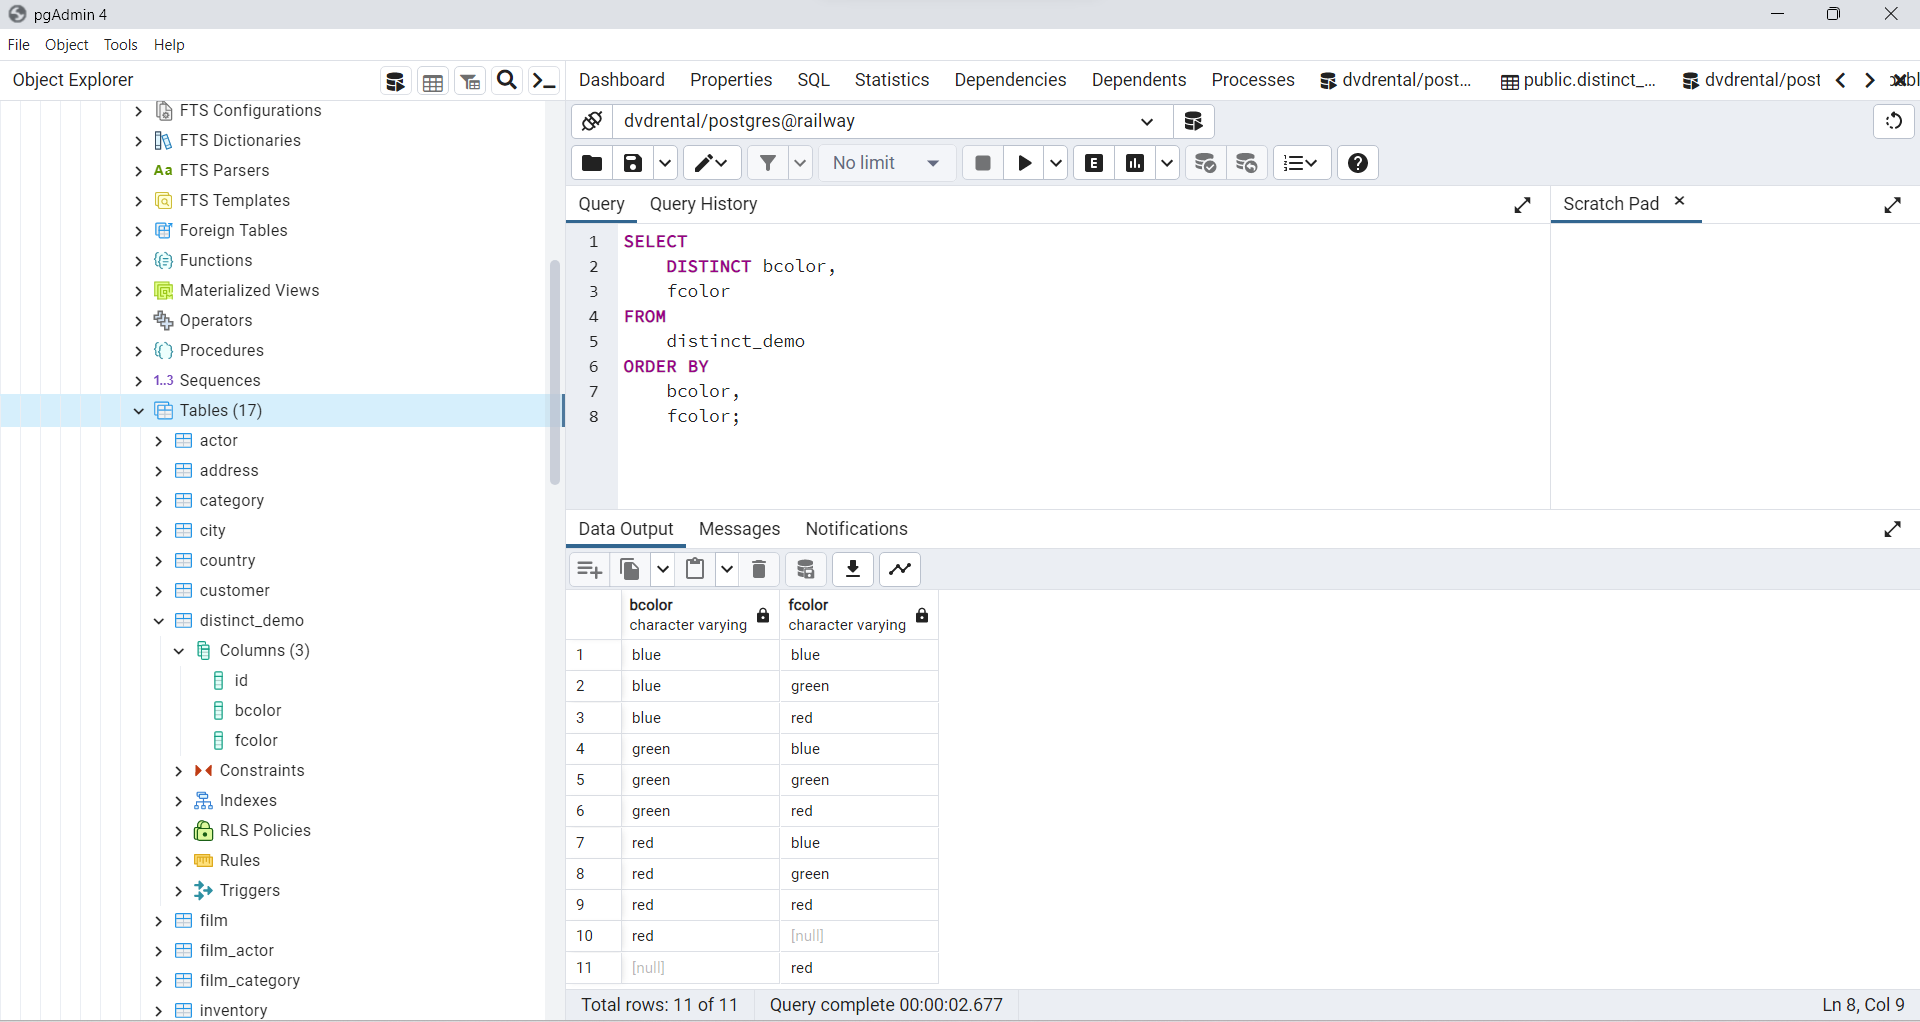The width and height of the screenshot is (1920, 1022).
Task: Click the [null] cell in the bcolor column
Action: pyautogui.click(x=700, y=968)
